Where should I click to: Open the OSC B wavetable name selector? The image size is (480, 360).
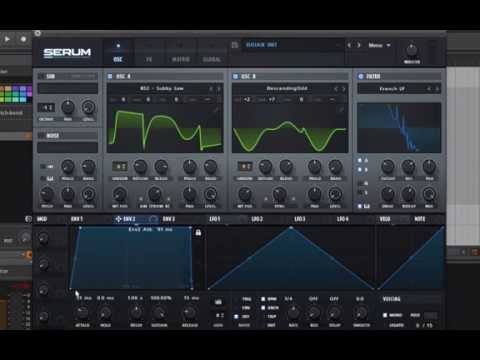click(x=287, y=89)
